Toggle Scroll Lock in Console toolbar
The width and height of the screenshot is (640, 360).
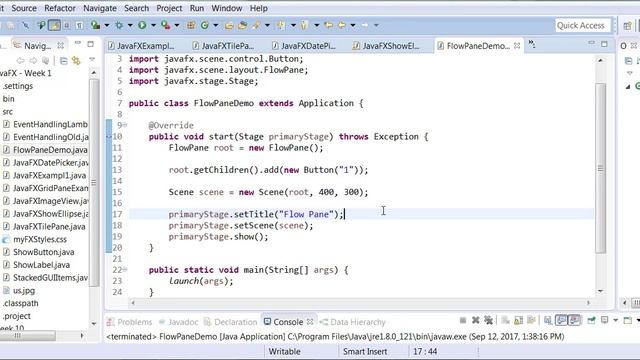(518, 320)
